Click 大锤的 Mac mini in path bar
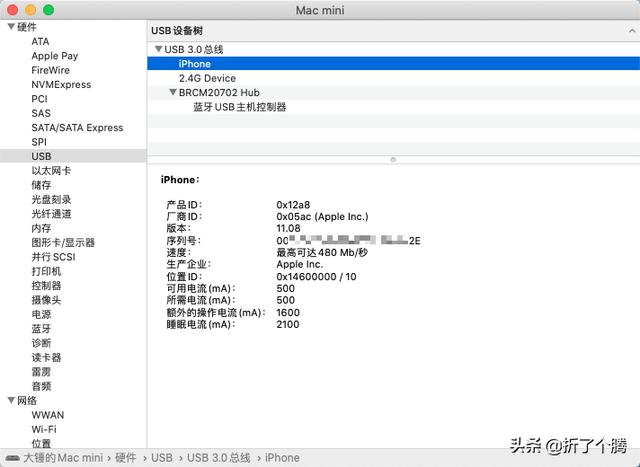Screen dimensions: 640x467 pos(63,458)
